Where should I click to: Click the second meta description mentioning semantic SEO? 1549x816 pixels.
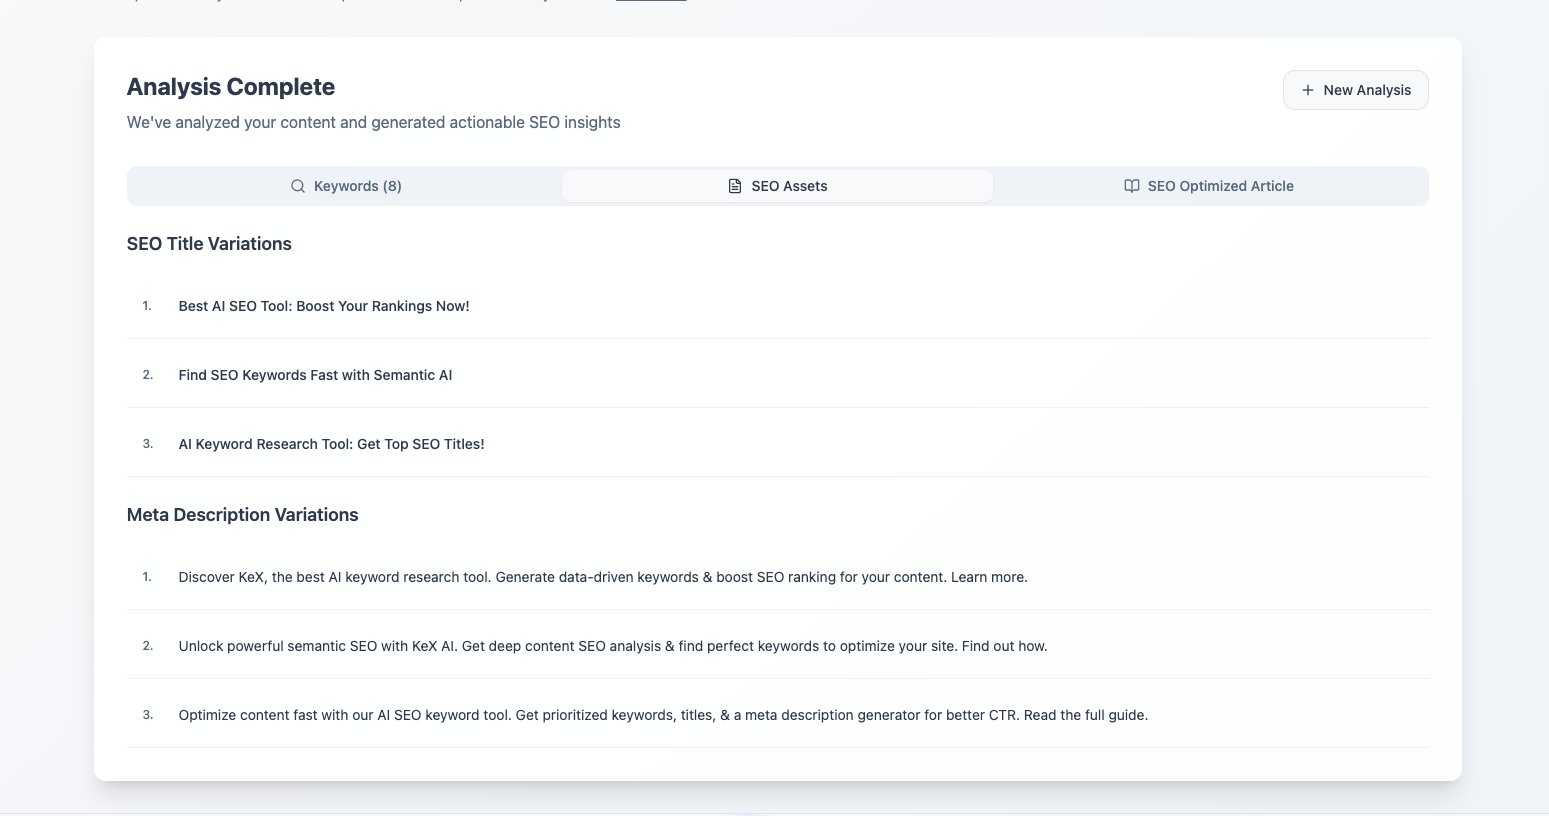[x=612, y=646]
